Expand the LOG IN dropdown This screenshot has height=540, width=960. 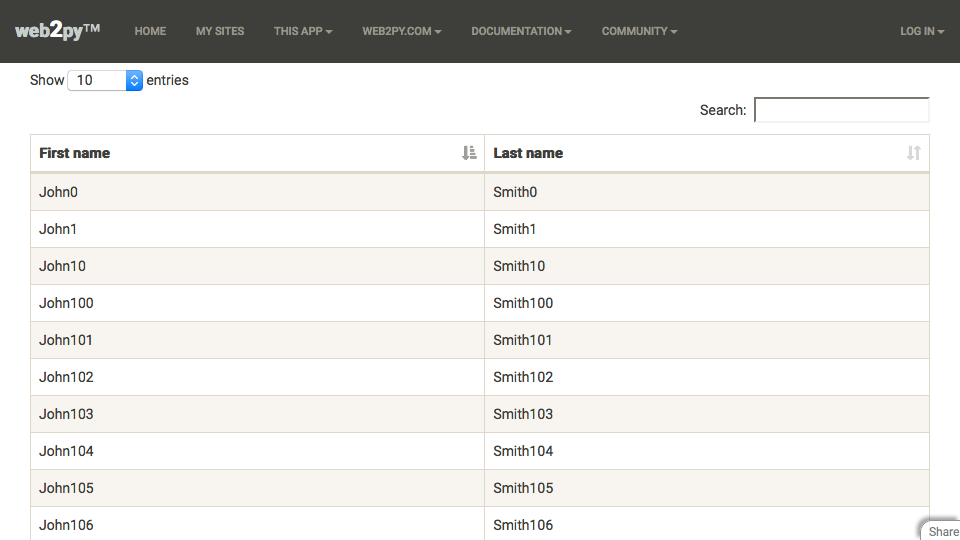[x=922, y=31]
